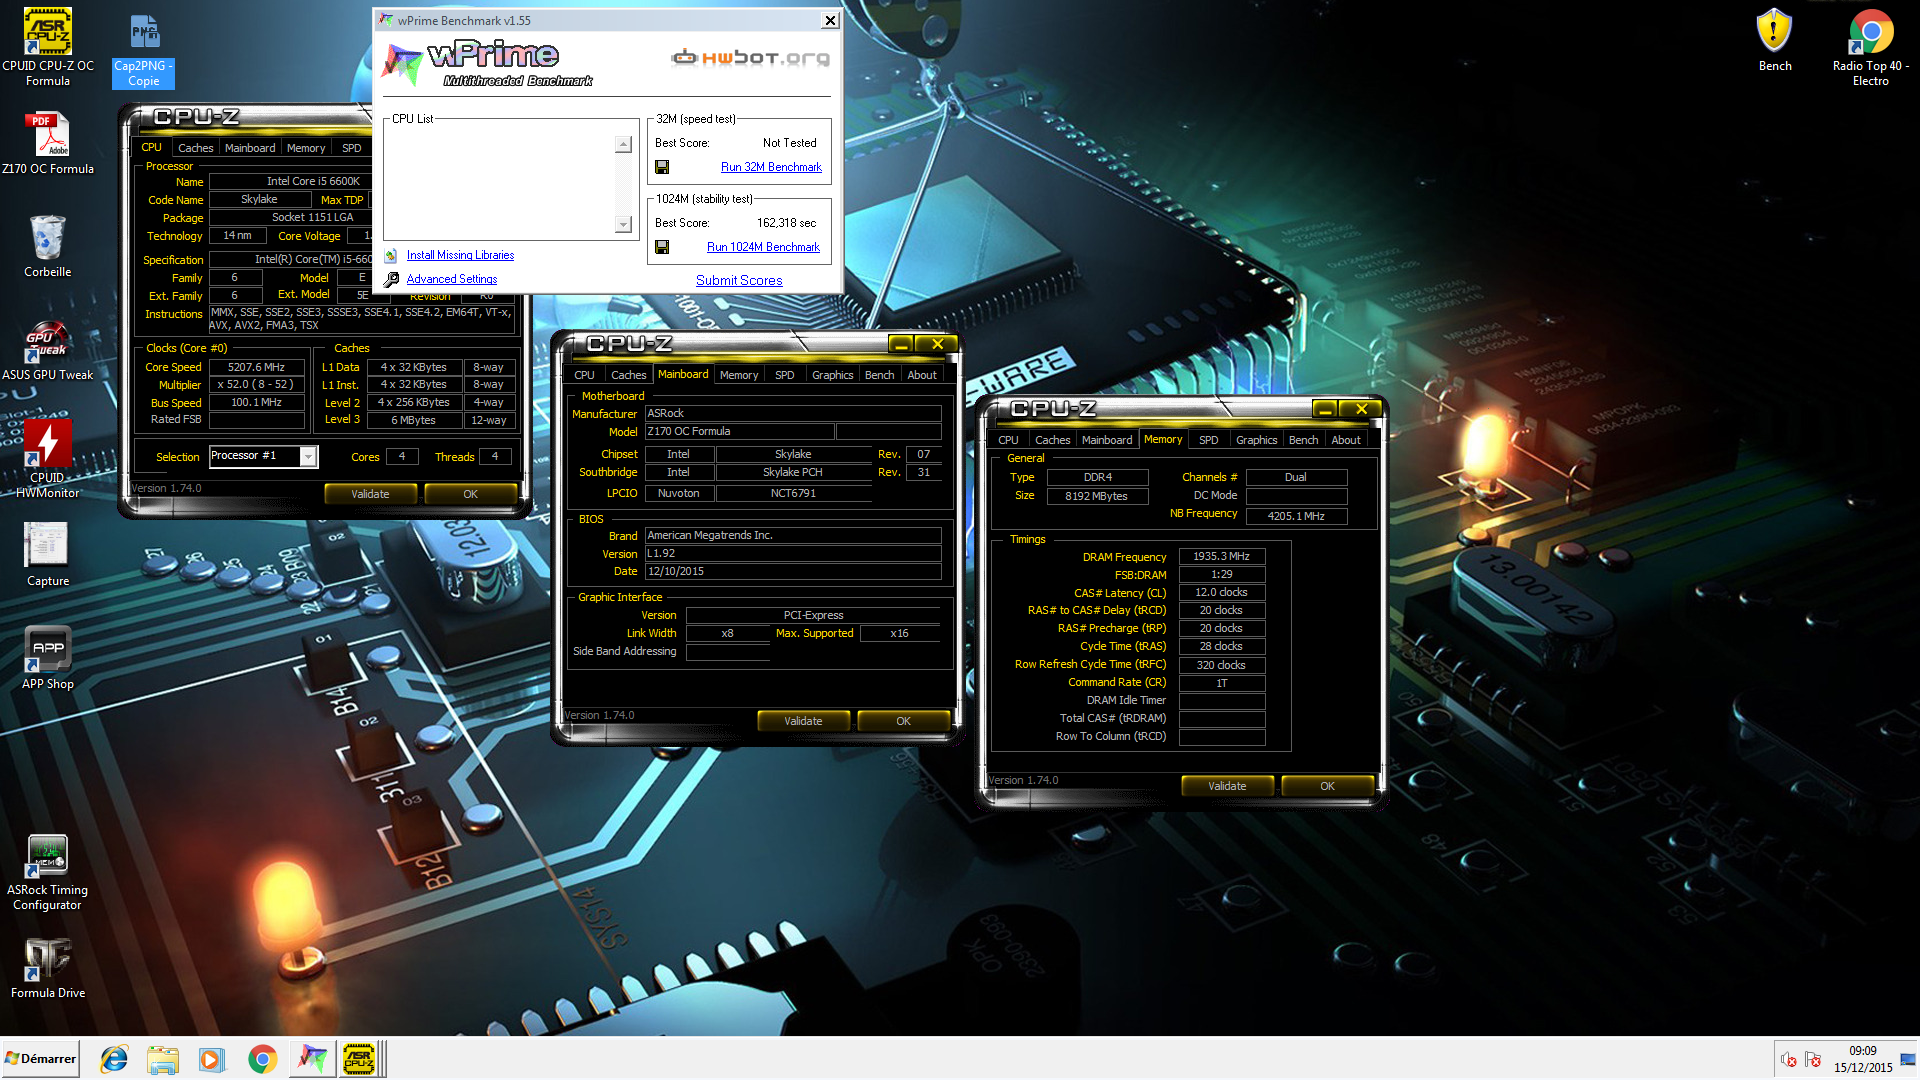Minimize the Mainboard CPU-Z window
1920x1080 pixels.
click(901, 344)
